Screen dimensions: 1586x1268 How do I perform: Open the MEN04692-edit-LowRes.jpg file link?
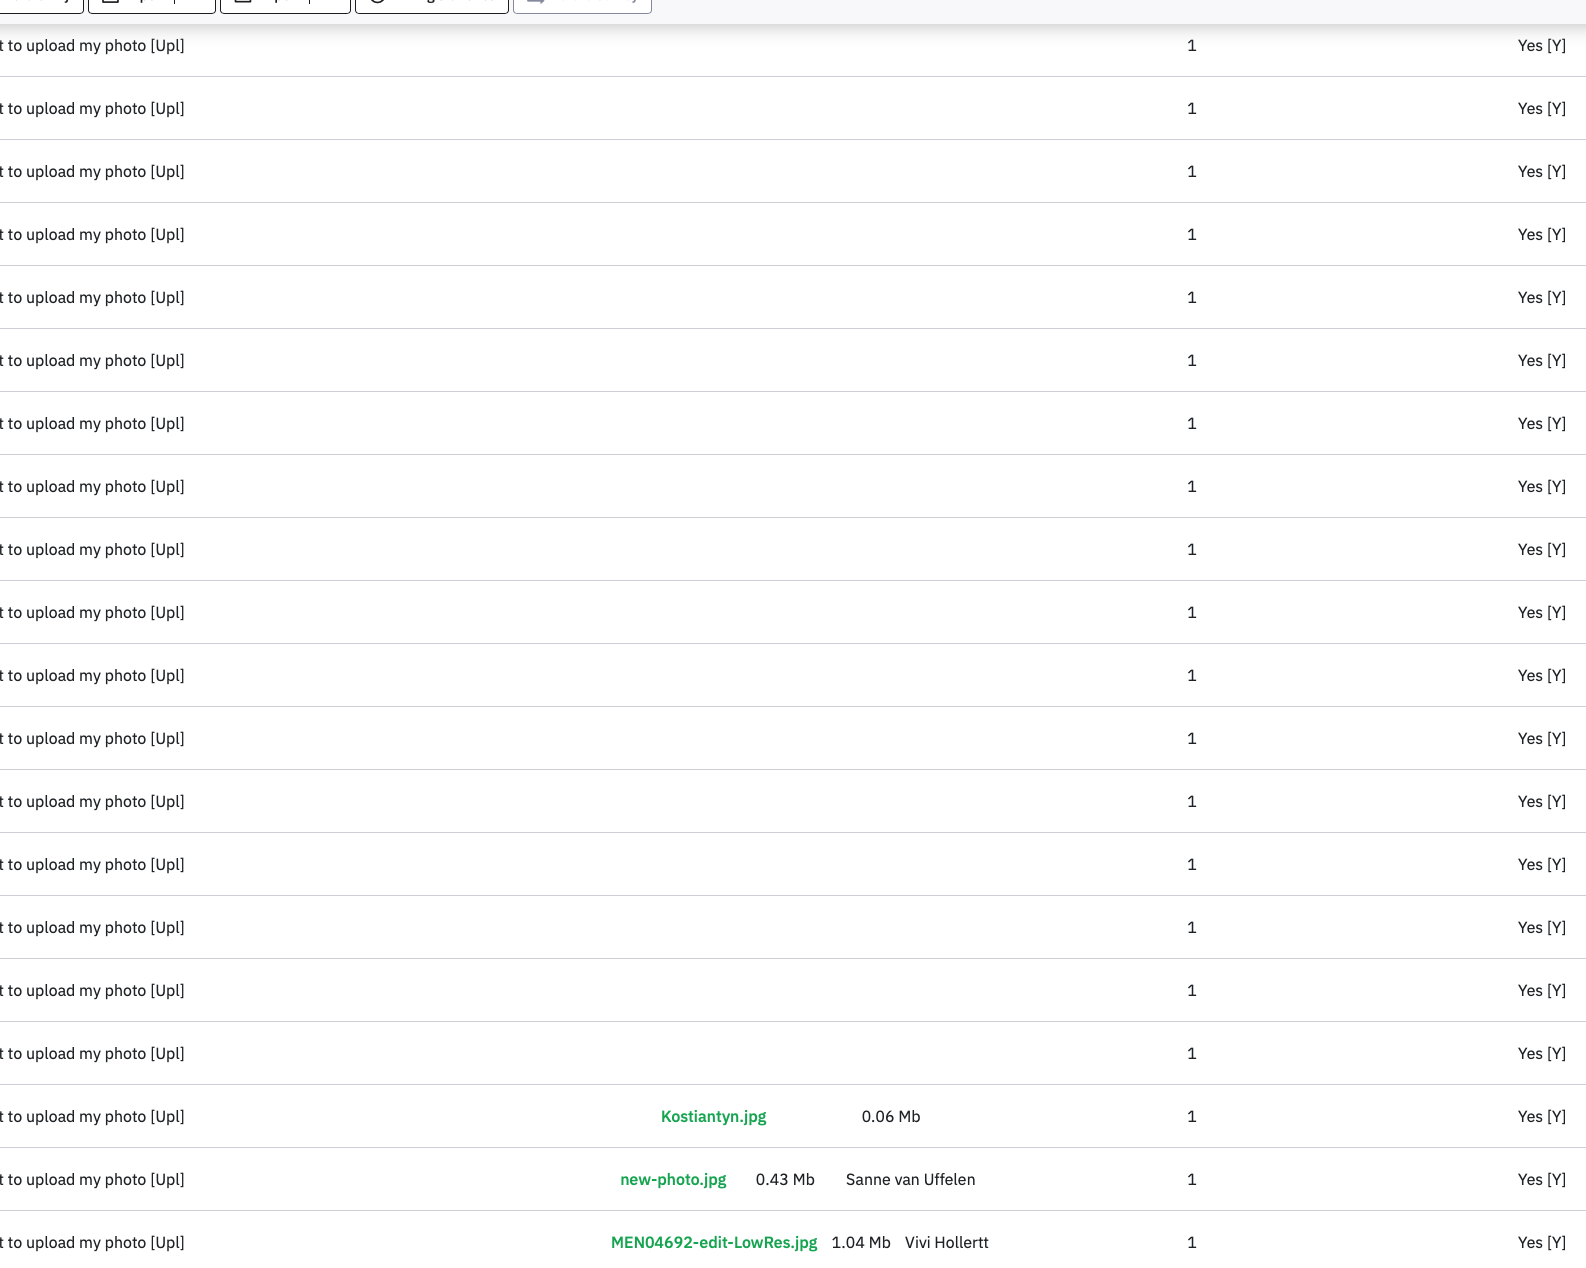714,1242
